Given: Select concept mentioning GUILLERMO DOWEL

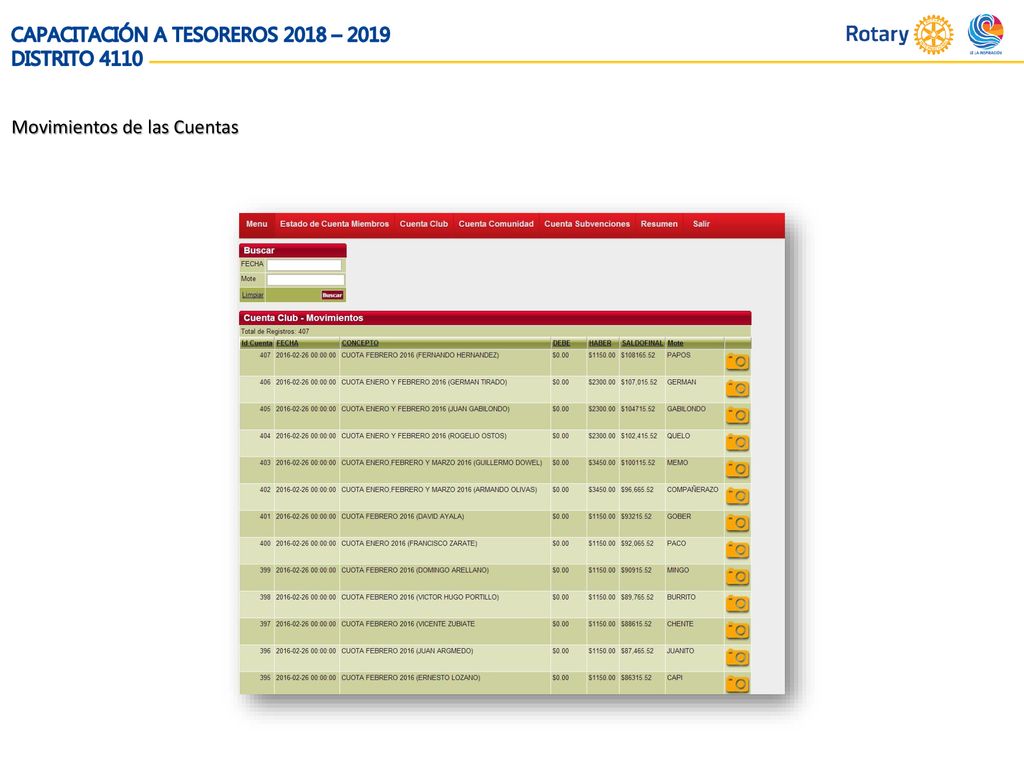Looking at the screenshot, I should [x=441, y=462].
